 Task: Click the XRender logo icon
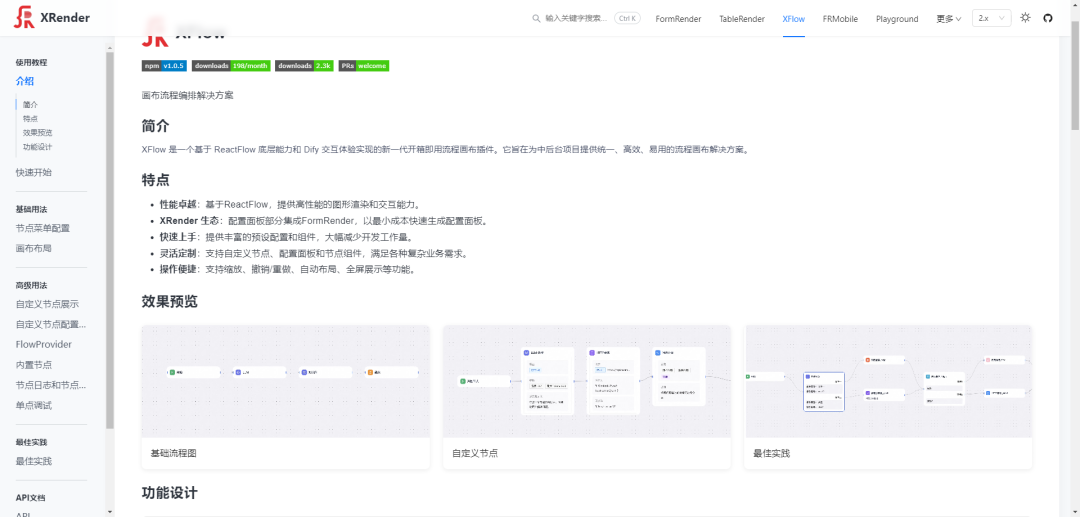24,19
